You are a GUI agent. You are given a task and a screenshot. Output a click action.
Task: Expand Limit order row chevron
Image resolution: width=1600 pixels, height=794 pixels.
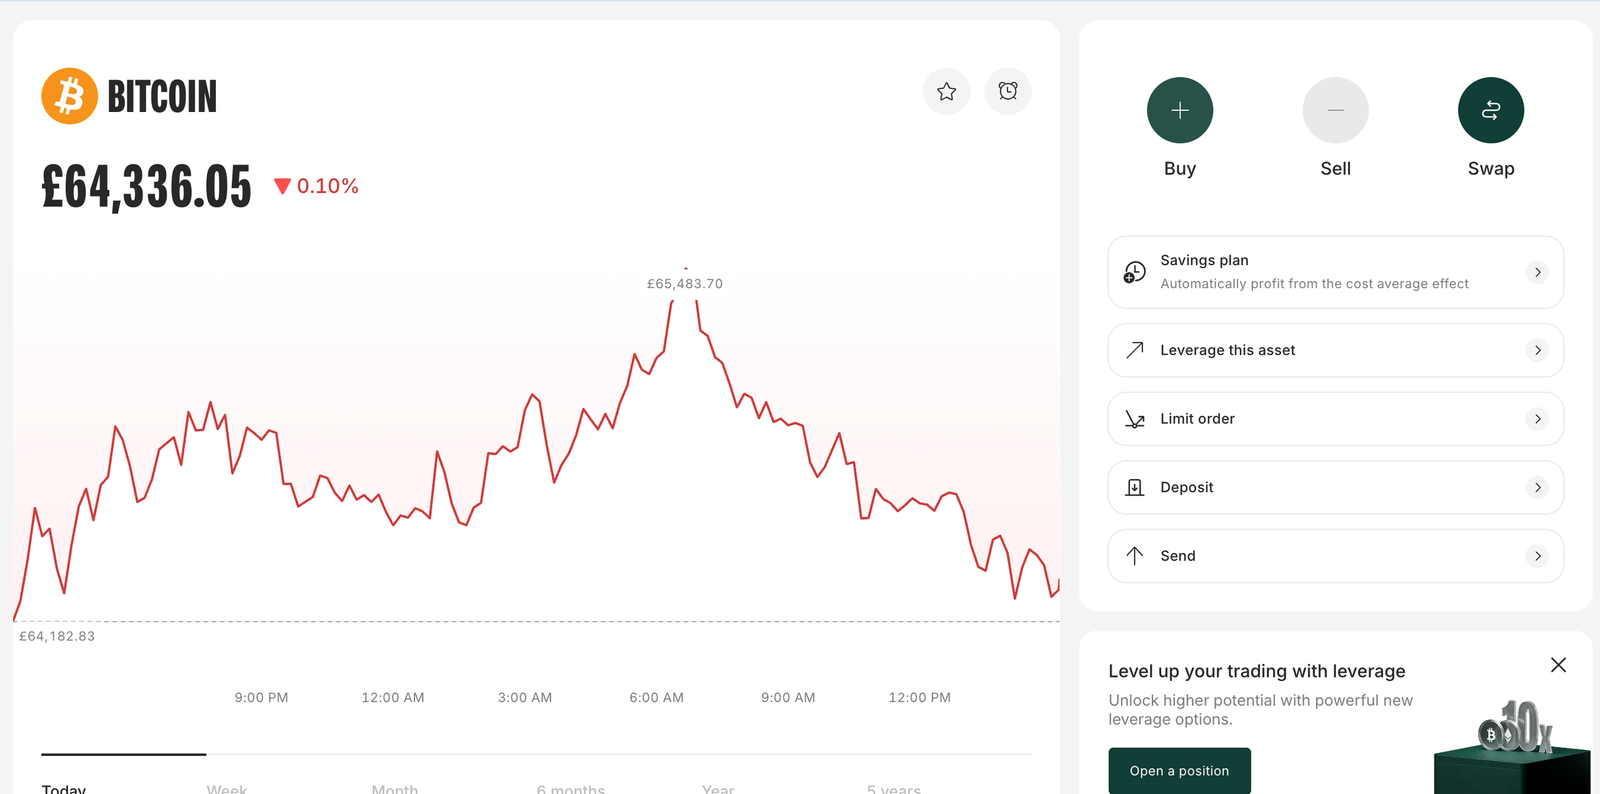point(1538,419)
